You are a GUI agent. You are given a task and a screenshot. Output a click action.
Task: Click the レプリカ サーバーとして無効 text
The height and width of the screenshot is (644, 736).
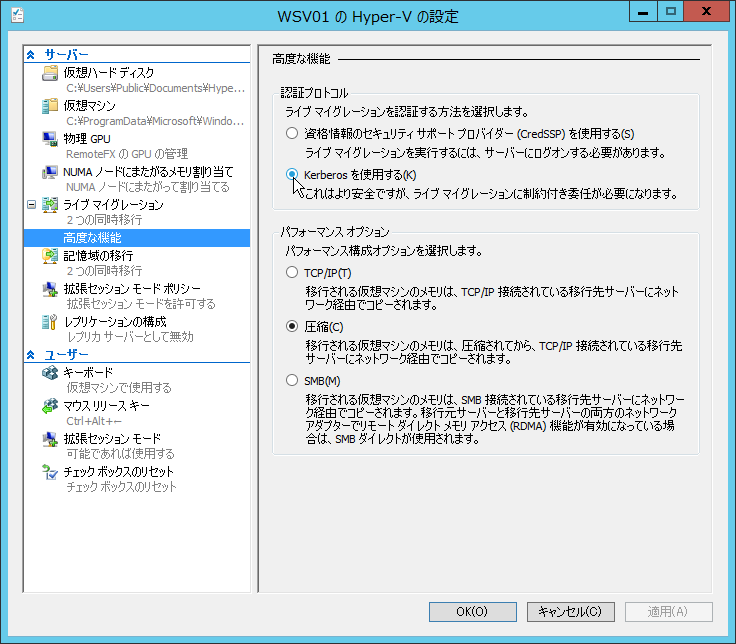pyautogui.click(x=130, y=337)
